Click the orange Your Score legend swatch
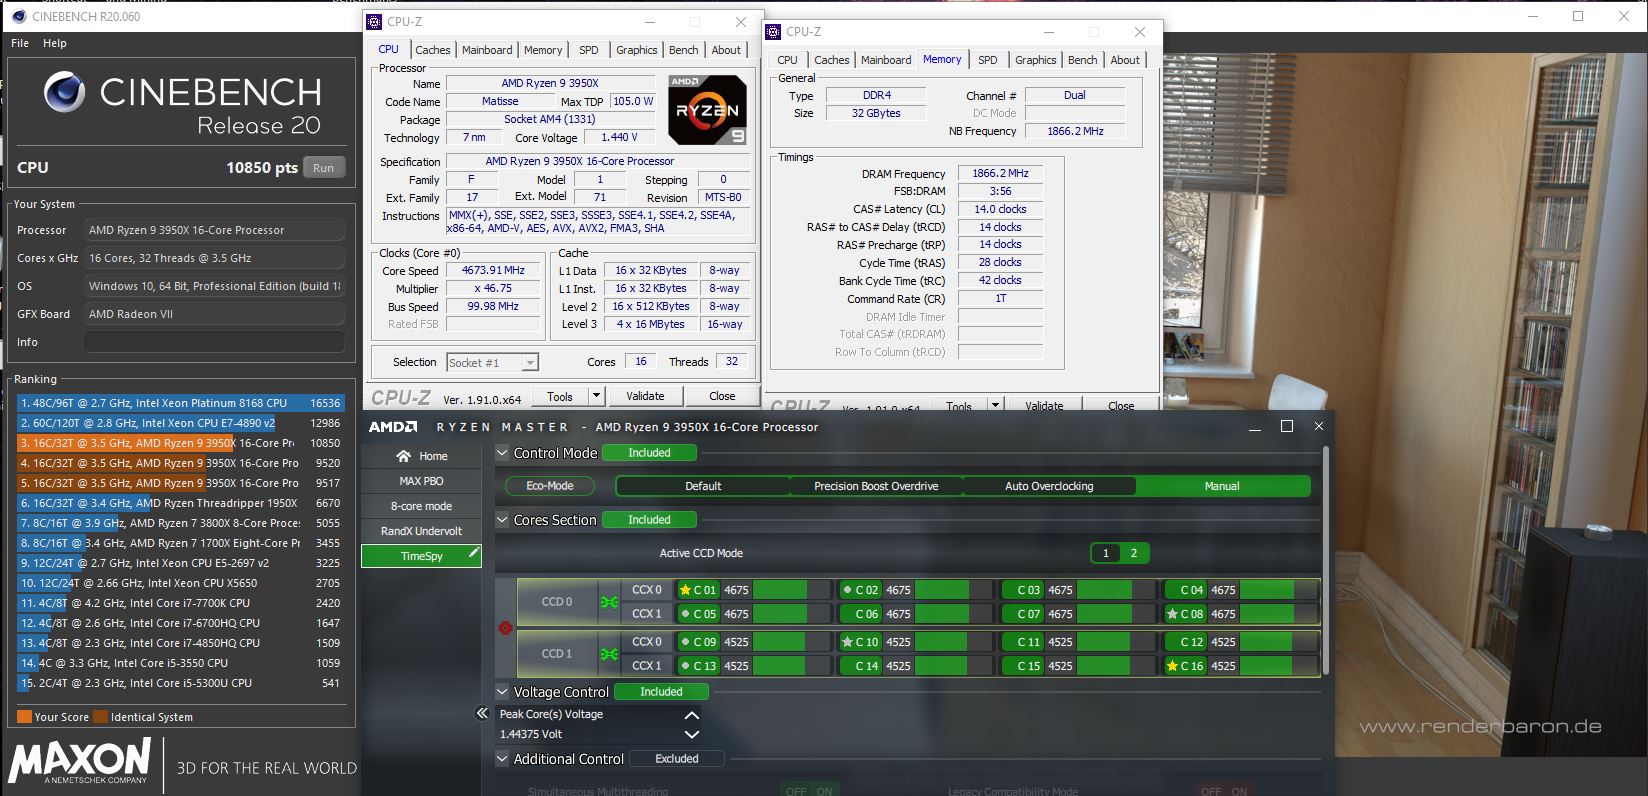The width and height of the screenshot is (1648, 796). (x=24, y=717)
